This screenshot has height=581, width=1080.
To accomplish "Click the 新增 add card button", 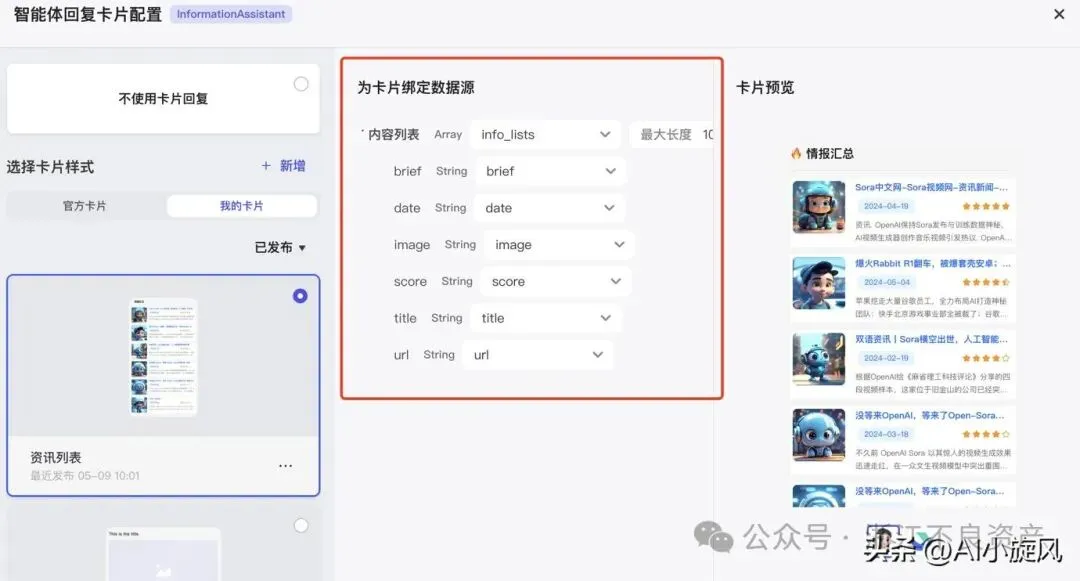I will (283, 166).
